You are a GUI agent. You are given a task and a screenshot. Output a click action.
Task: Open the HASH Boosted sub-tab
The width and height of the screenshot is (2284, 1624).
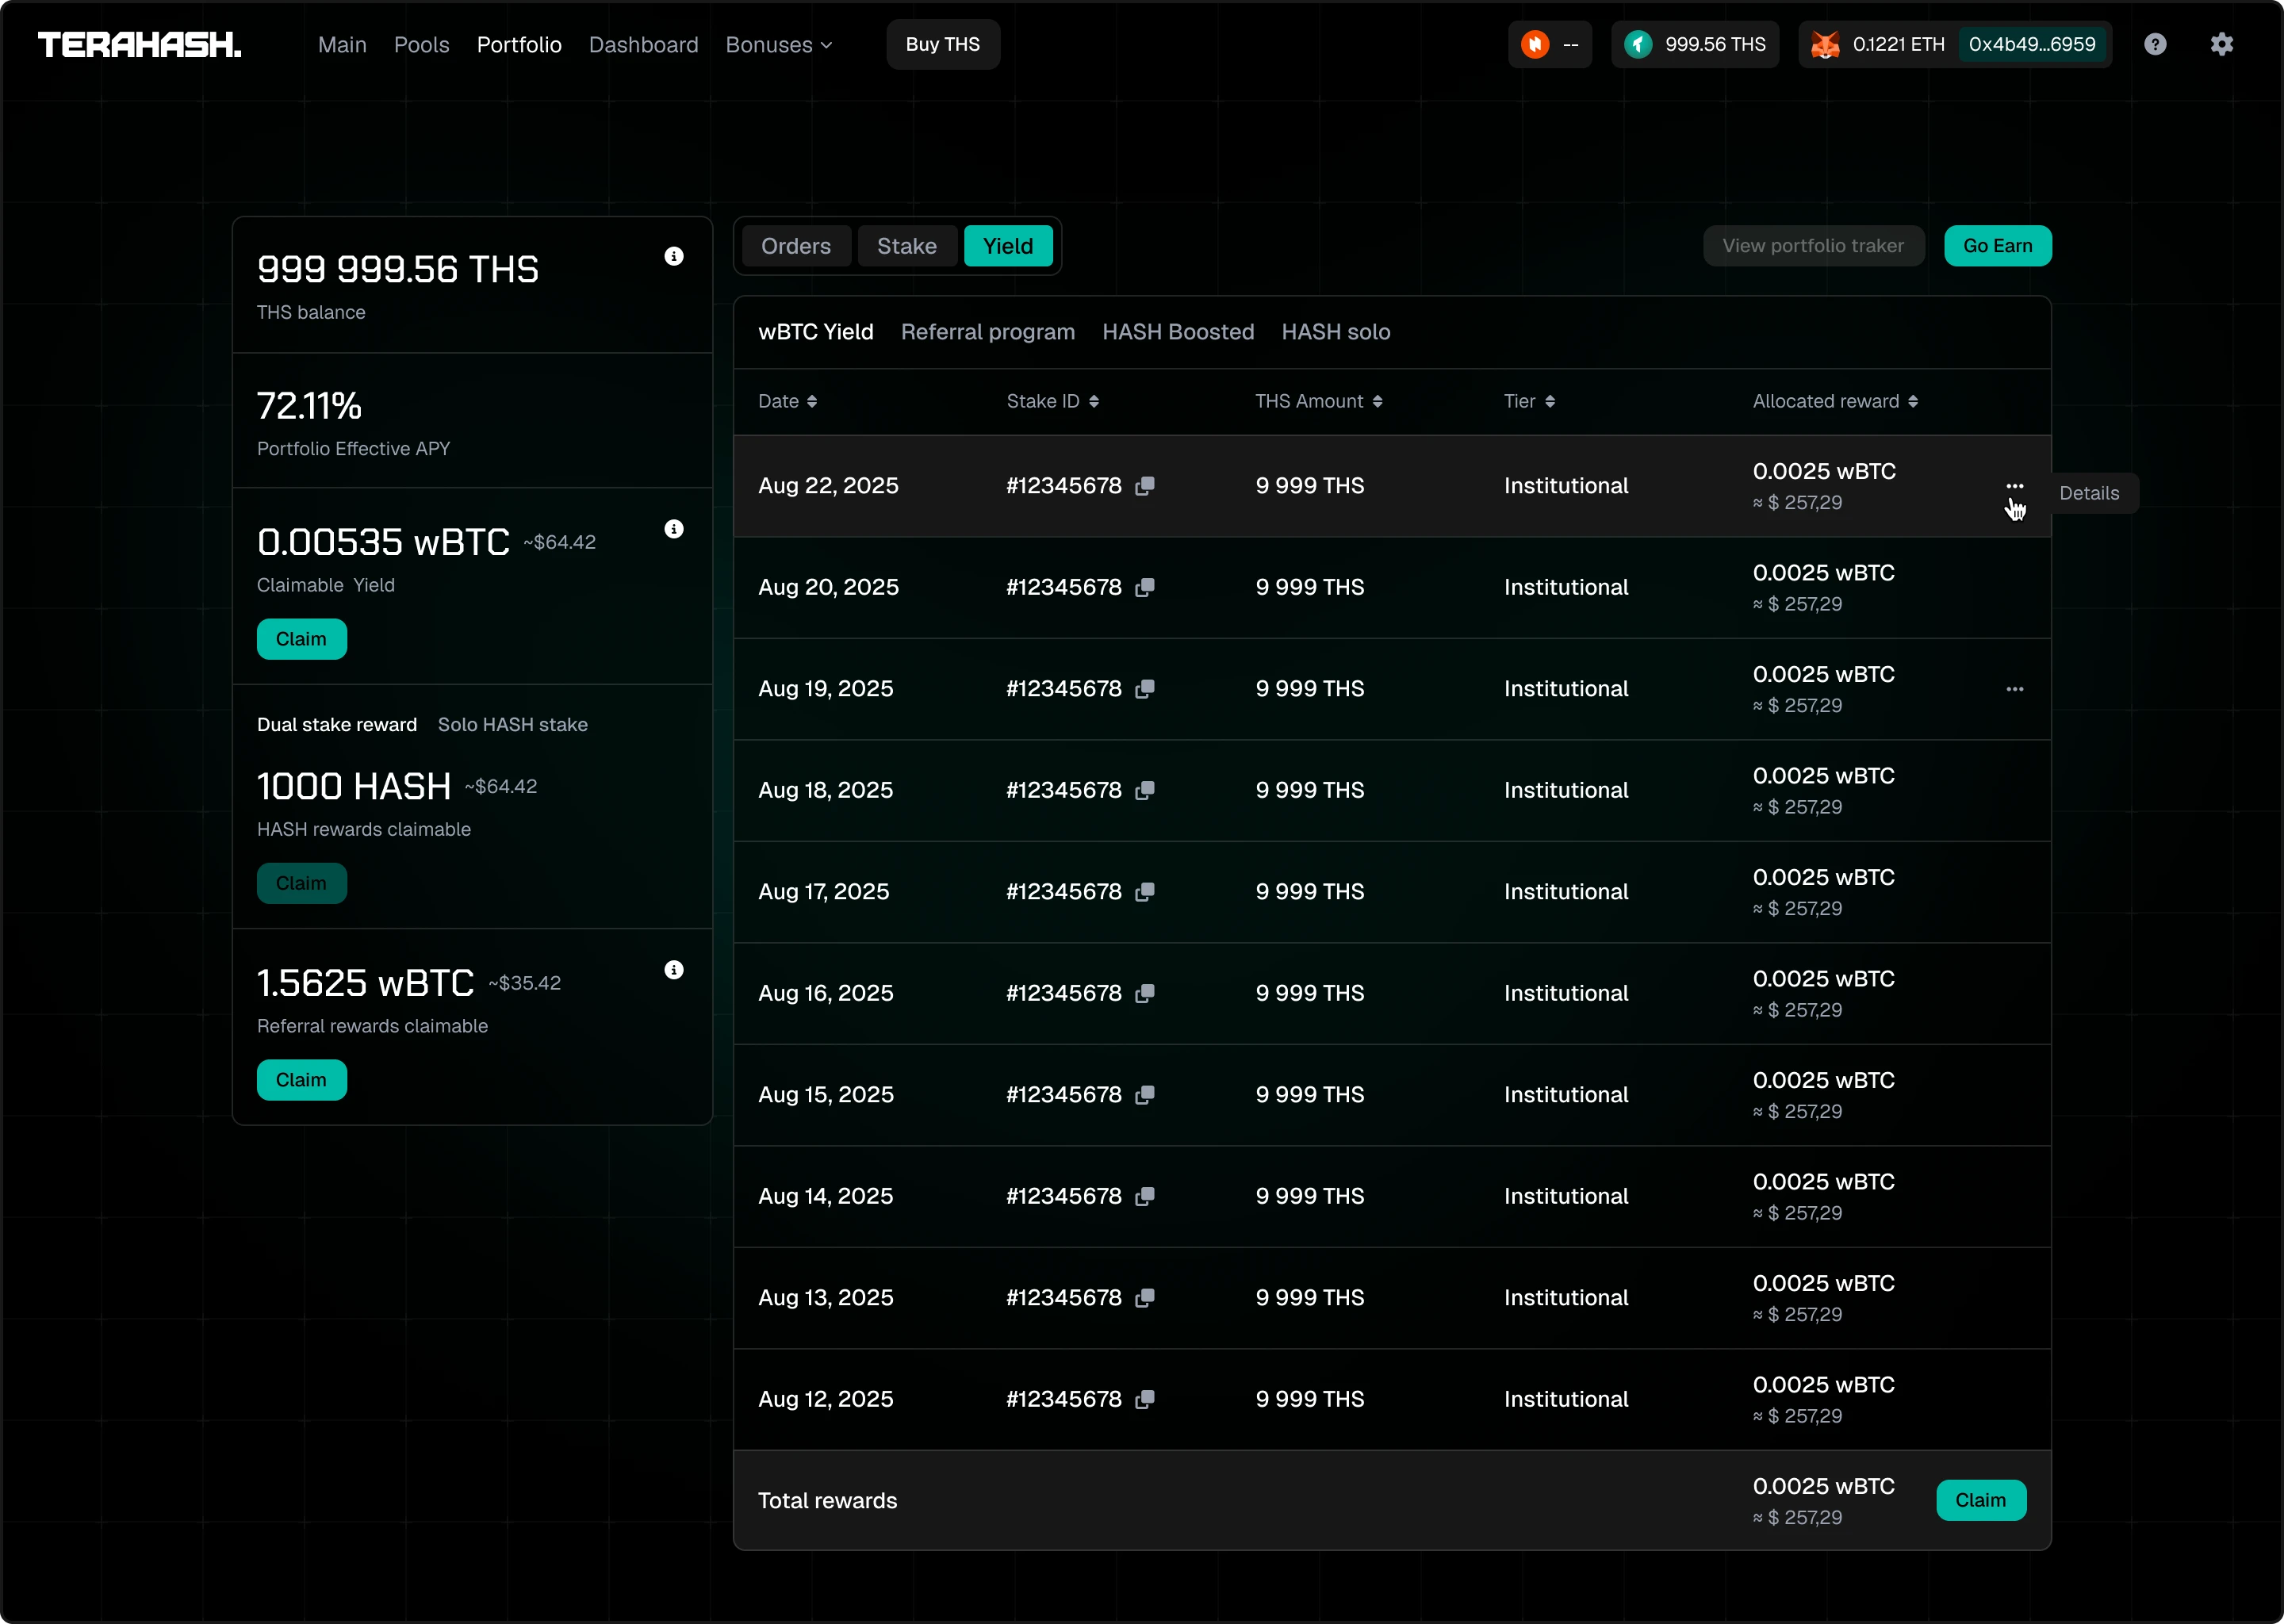point(1178,332)
